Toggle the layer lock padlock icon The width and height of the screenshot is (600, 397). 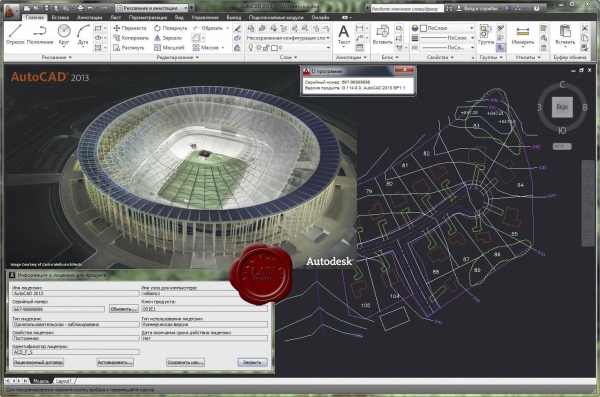click(266, 48)
